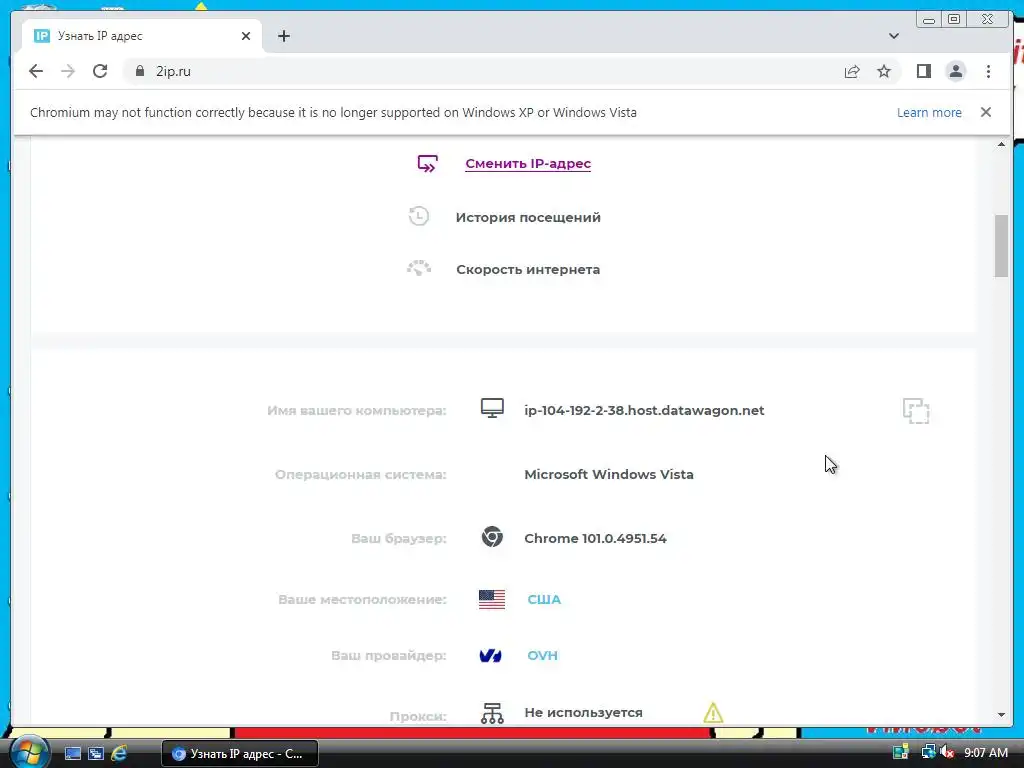Click the 9:07 AM clock
Screen dimensions: 1024x768
[985, 753]
